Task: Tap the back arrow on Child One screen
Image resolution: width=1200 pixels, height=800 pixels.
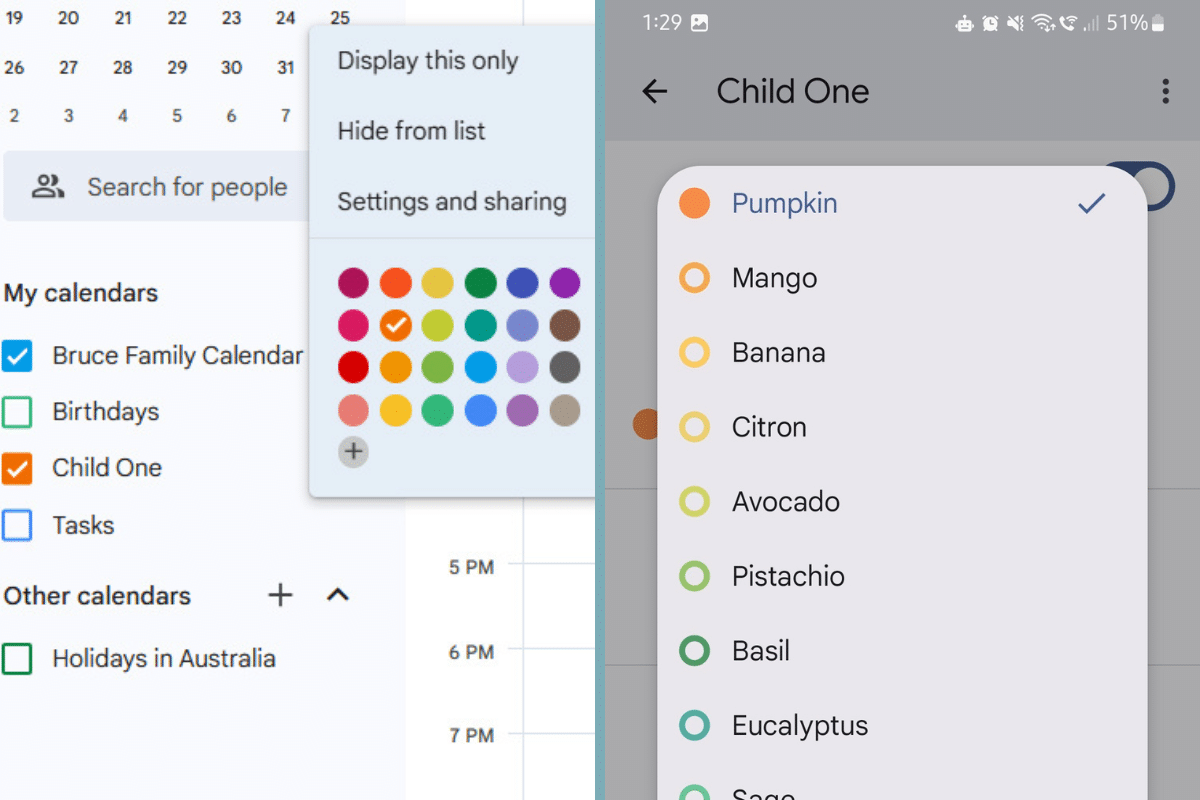Action: pyautogui.click(x=655, y=91)
